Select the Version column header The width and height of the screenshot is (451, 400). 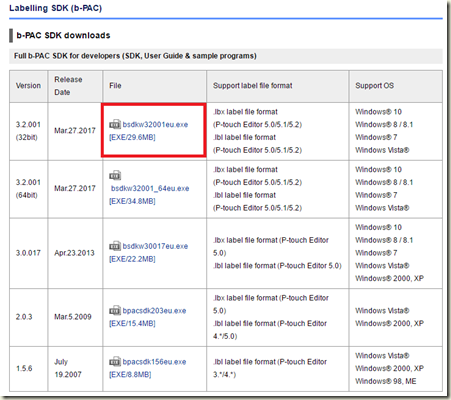pyautogui.click(x=28, y=86)
